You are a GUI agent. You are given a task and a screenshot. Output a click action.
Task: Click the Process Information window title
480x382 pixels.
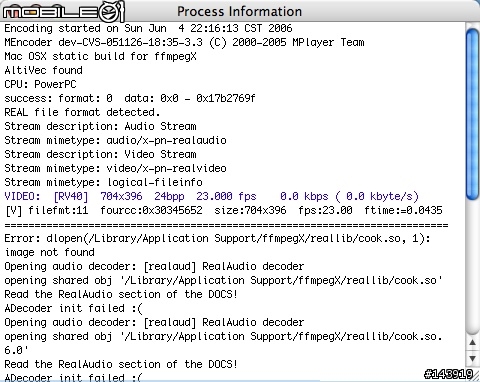[239, 11]
